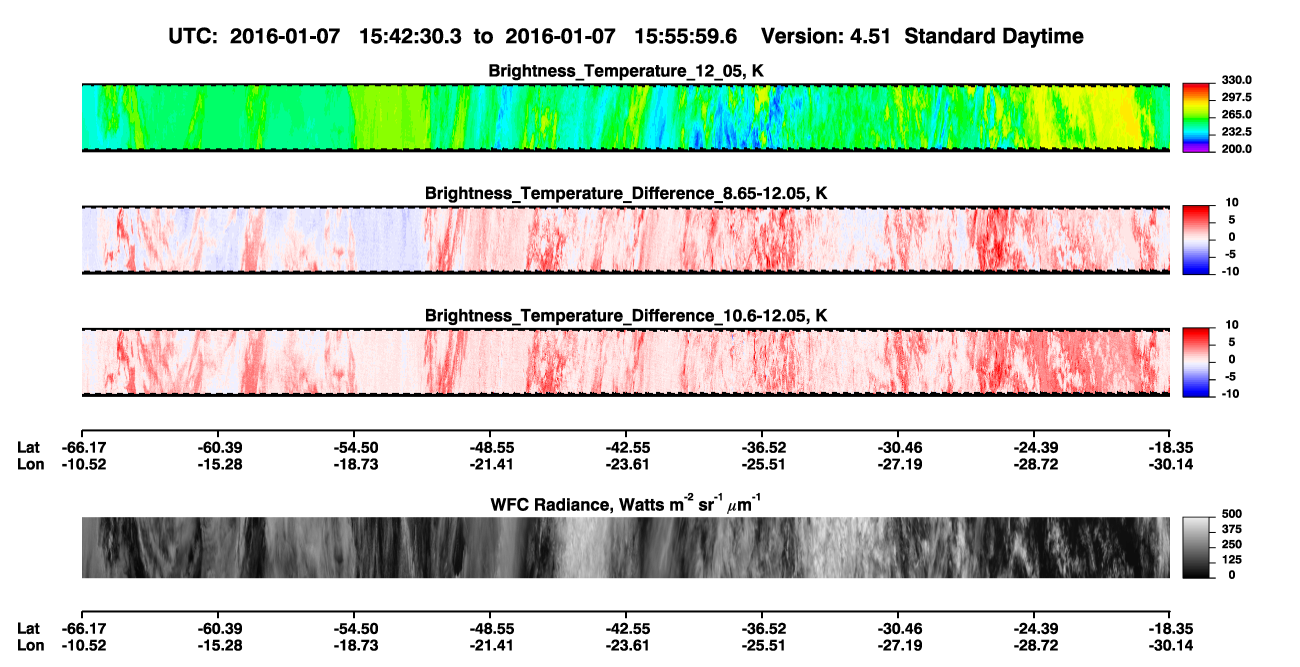Click the WFC Radiance grayscale strip
This screenshot has height=667, width=1300.
tap(625, 547)
